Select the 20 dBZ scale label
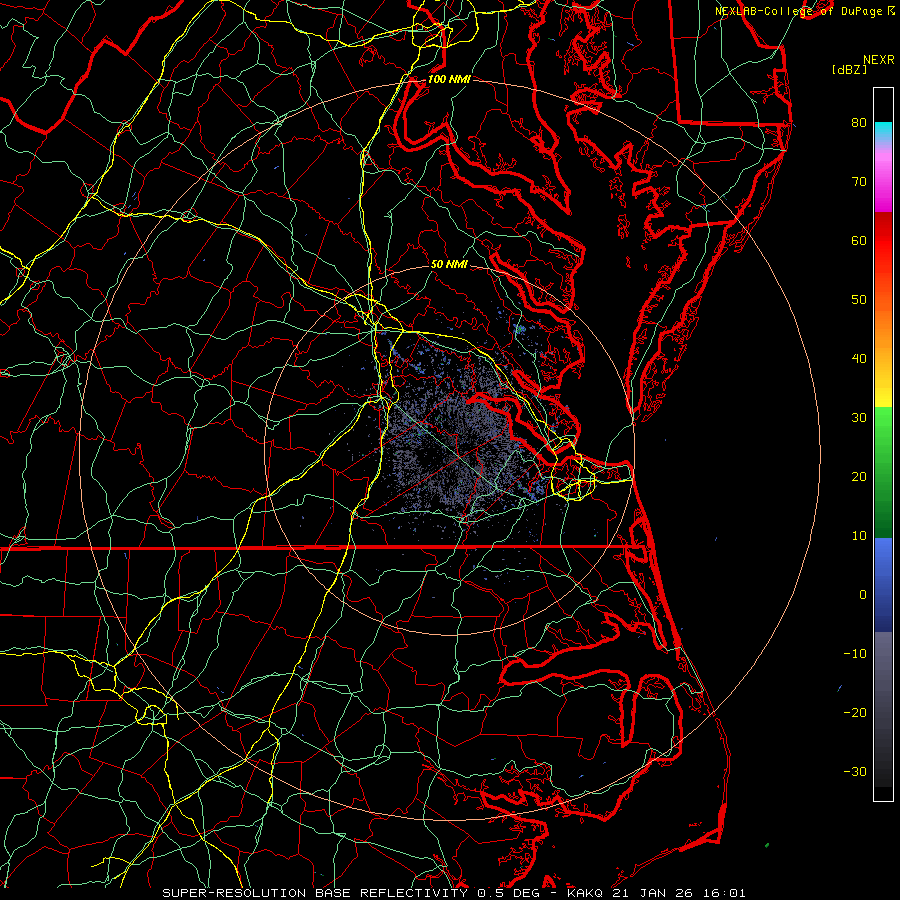This screenshot has width=900, height=900. click(857, 477)
